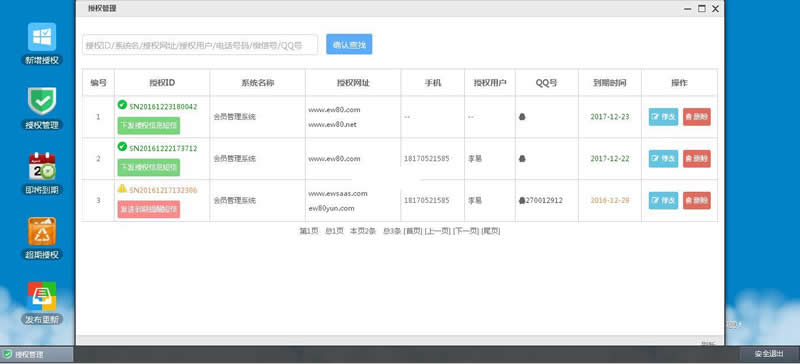This screenshot has width=800, height=364.
Task: Click 修改 button for the 2017-12-22 row
Action: click(663, 159)
